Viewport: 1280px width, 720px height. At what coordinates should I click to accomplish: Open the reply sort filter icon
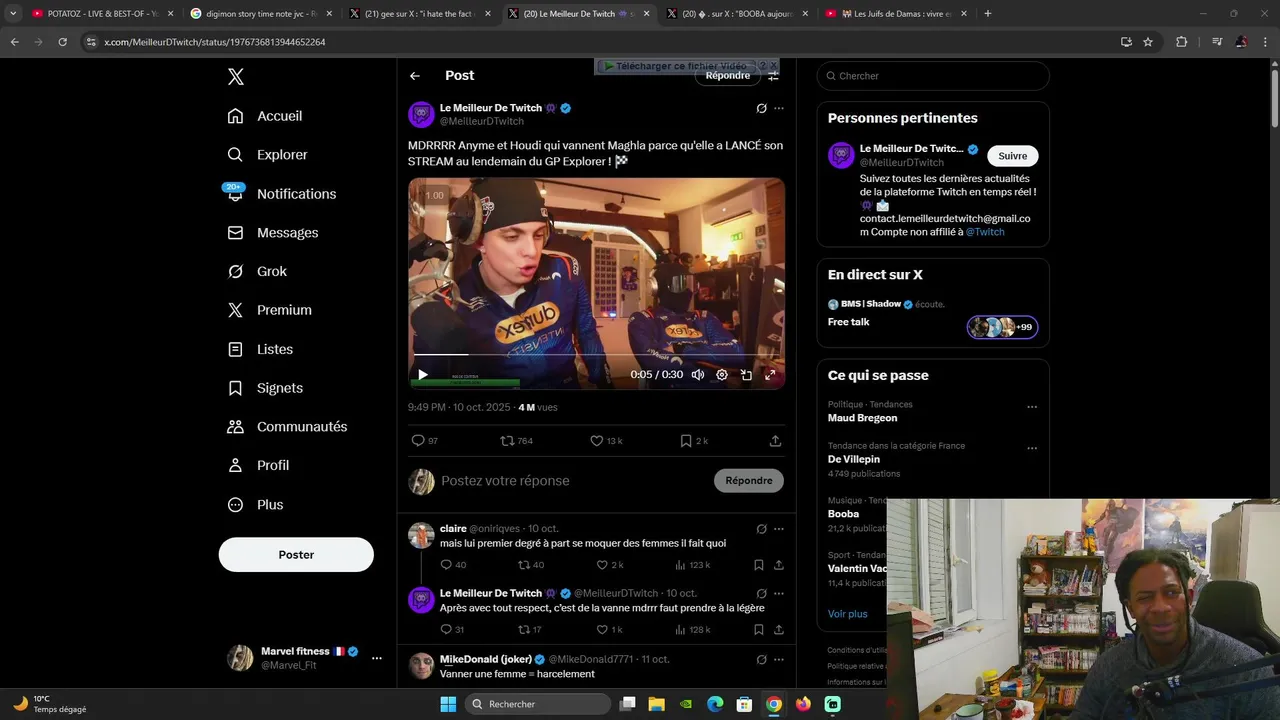[773, 76]
